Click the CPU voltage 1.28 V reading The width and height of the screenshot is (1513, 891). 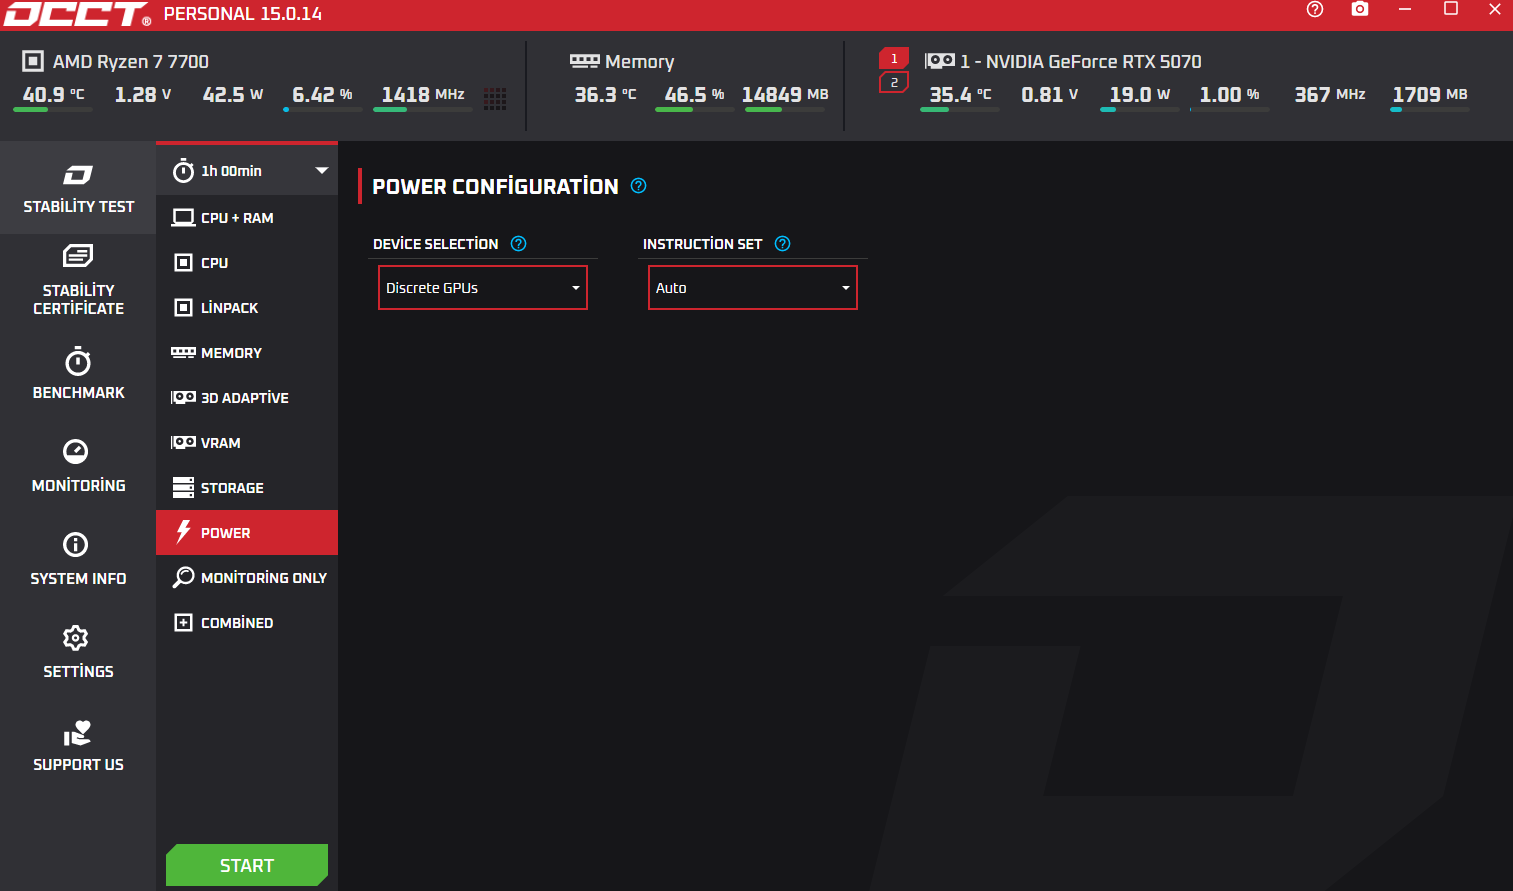pos(143,95)
